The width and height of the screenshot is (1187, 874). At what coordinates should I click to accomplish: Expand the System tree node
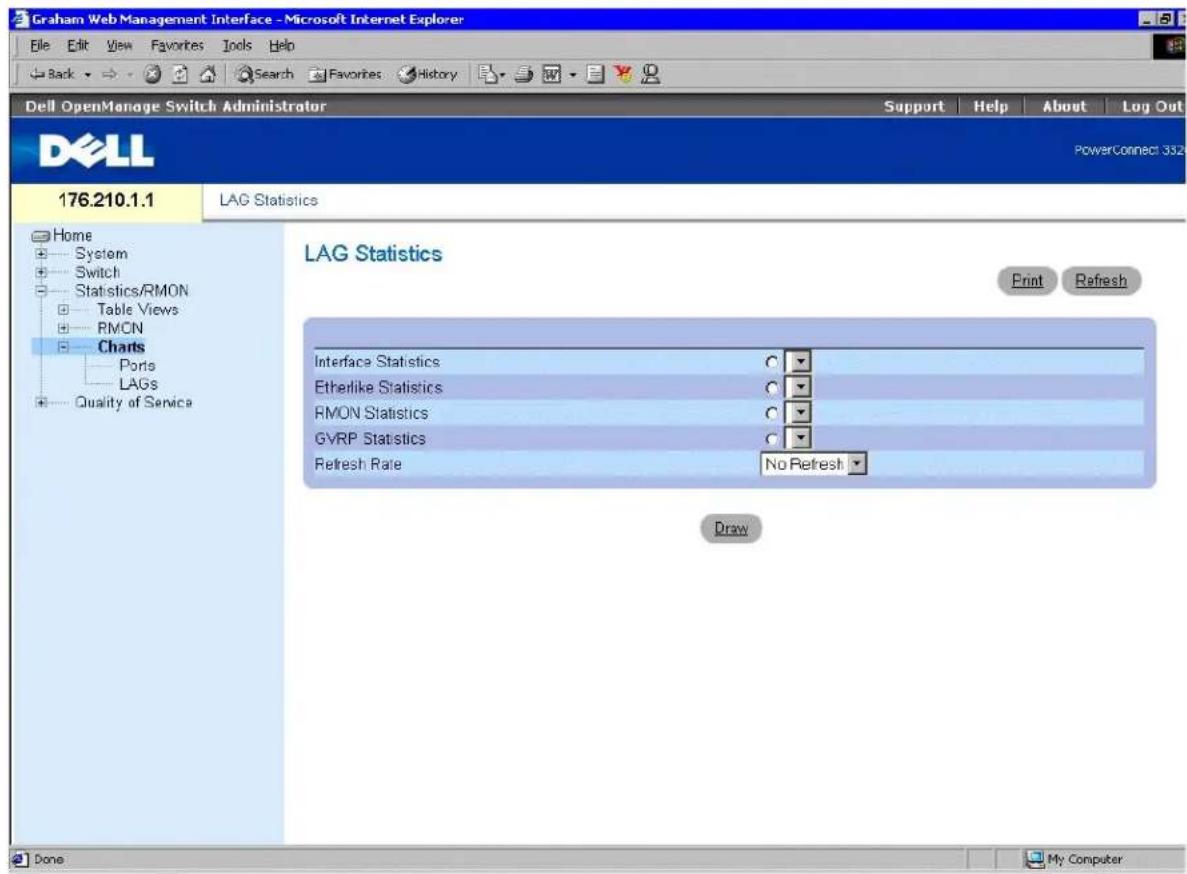click(x=42, y=254)
